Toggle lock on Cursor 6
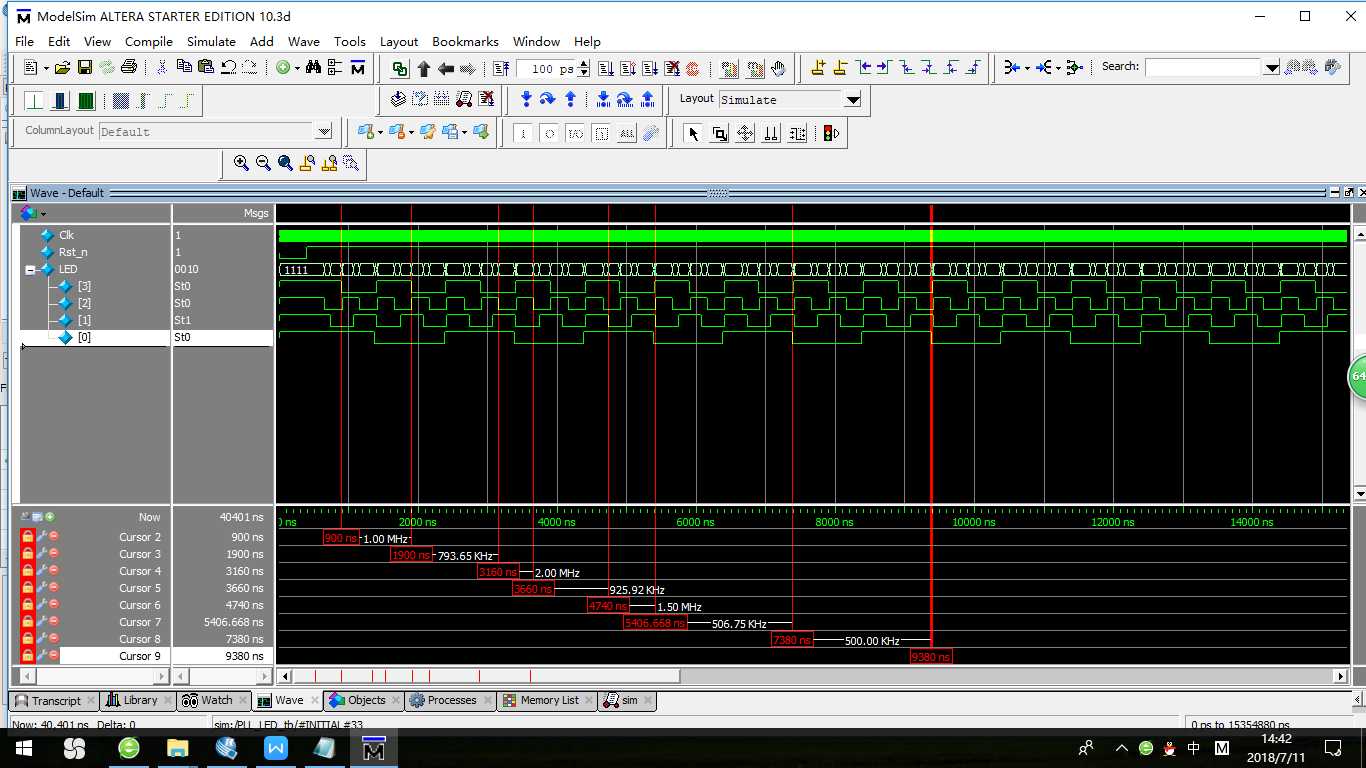Screen dimensions: 1366x768 point(27,605)
